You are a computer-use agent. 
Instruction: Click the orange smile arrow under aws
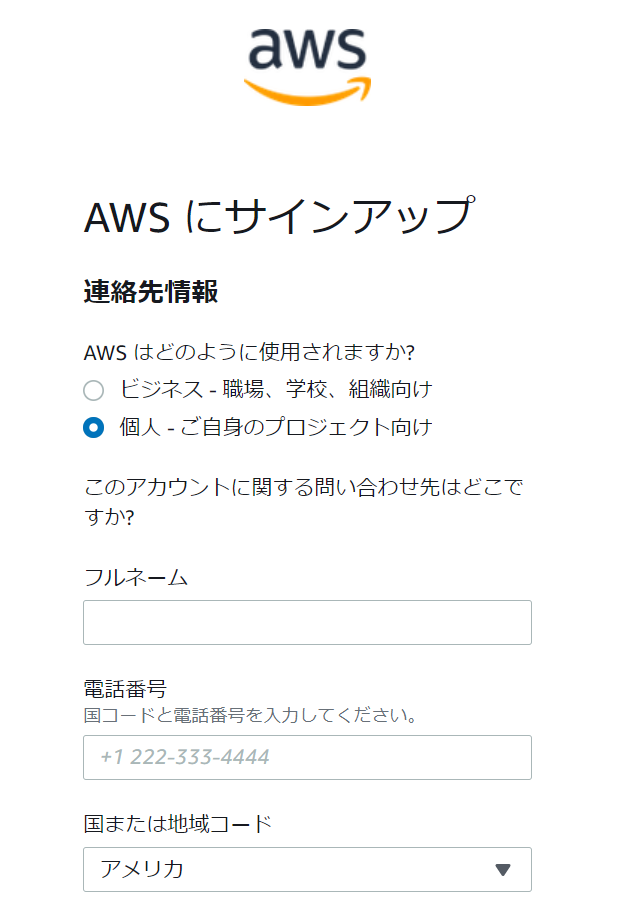[x=308, y=91]
